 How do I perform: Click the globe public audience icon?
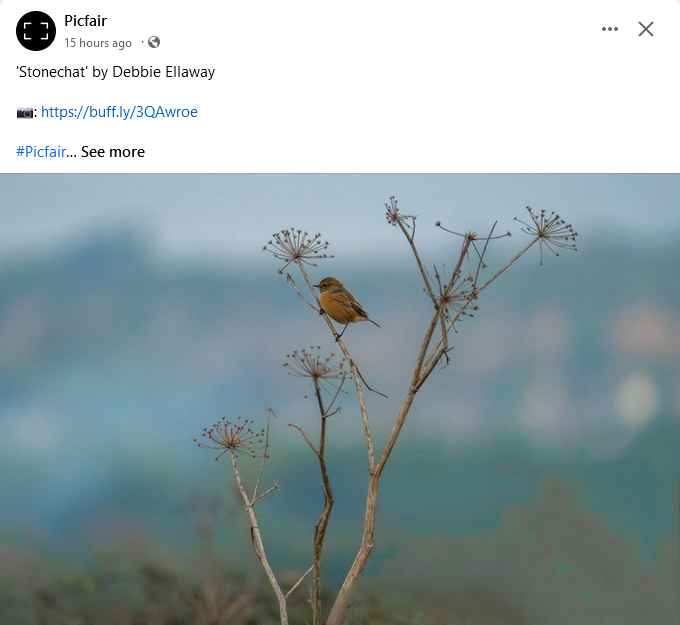pyautogui.click(x=154, y=43)
